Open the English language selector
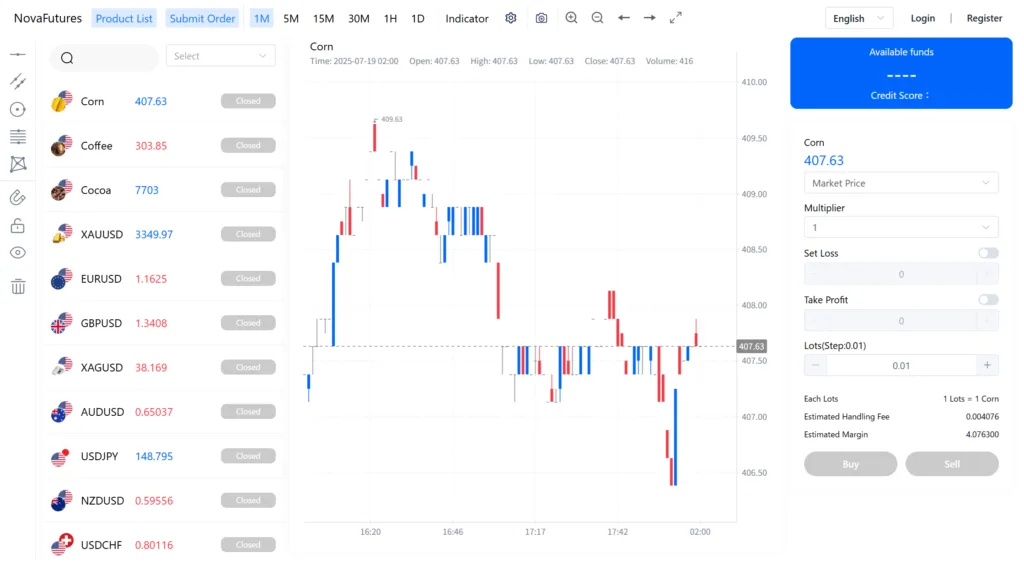This screenshot has width=1024, height=575. [x=859, y=18]
